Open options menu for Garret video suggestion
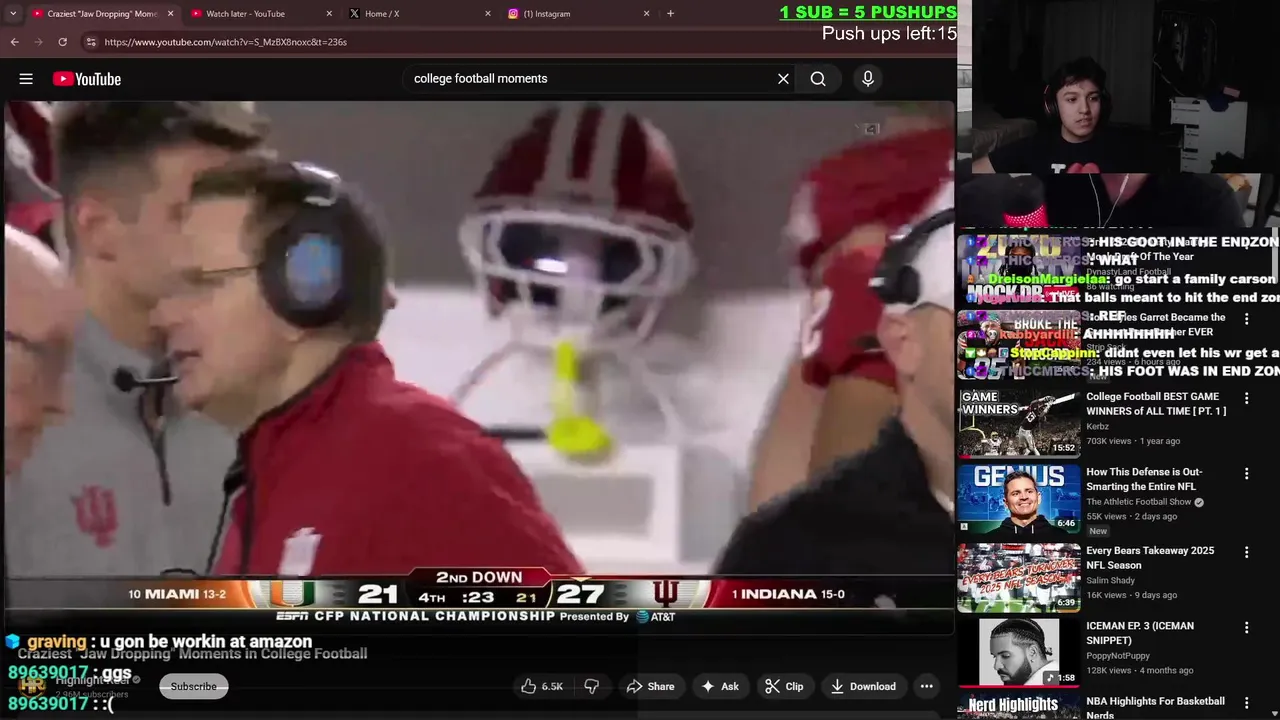 point(1246,319)
